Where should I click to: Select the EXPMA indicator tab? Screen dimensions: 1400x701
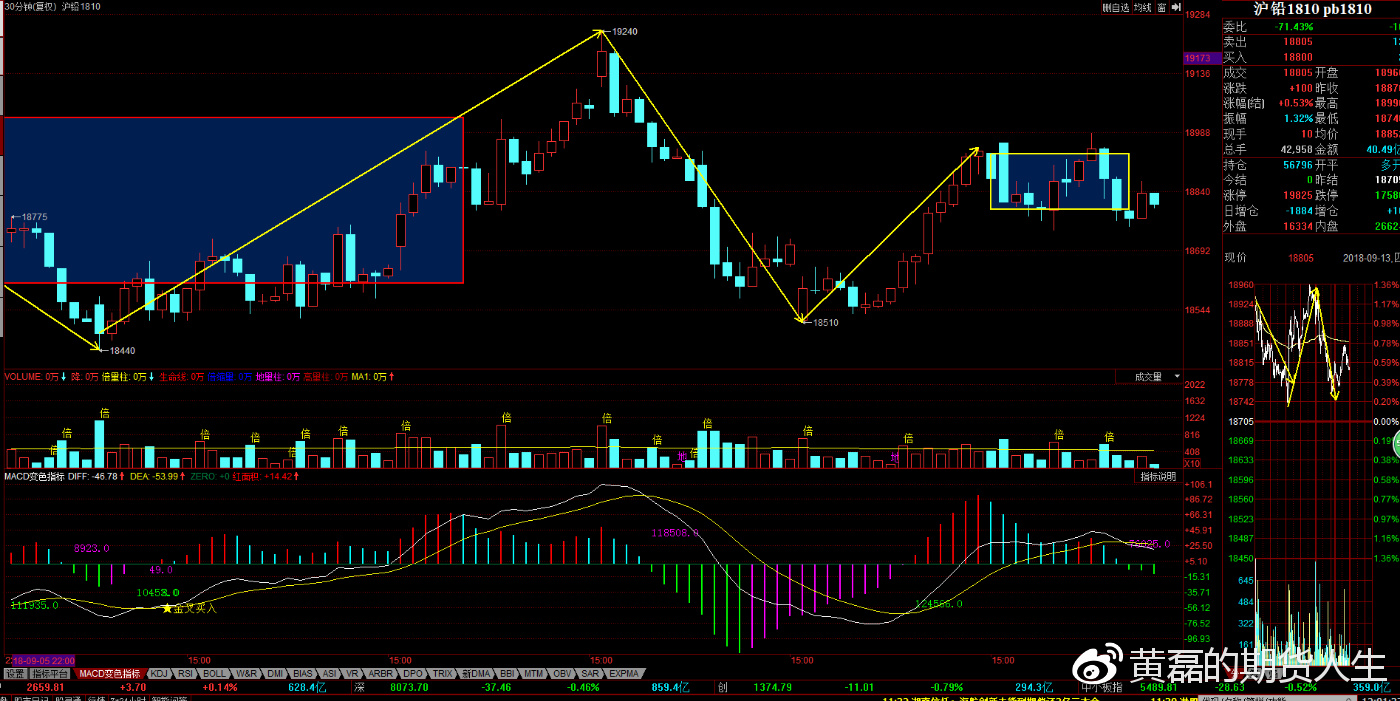624,674
